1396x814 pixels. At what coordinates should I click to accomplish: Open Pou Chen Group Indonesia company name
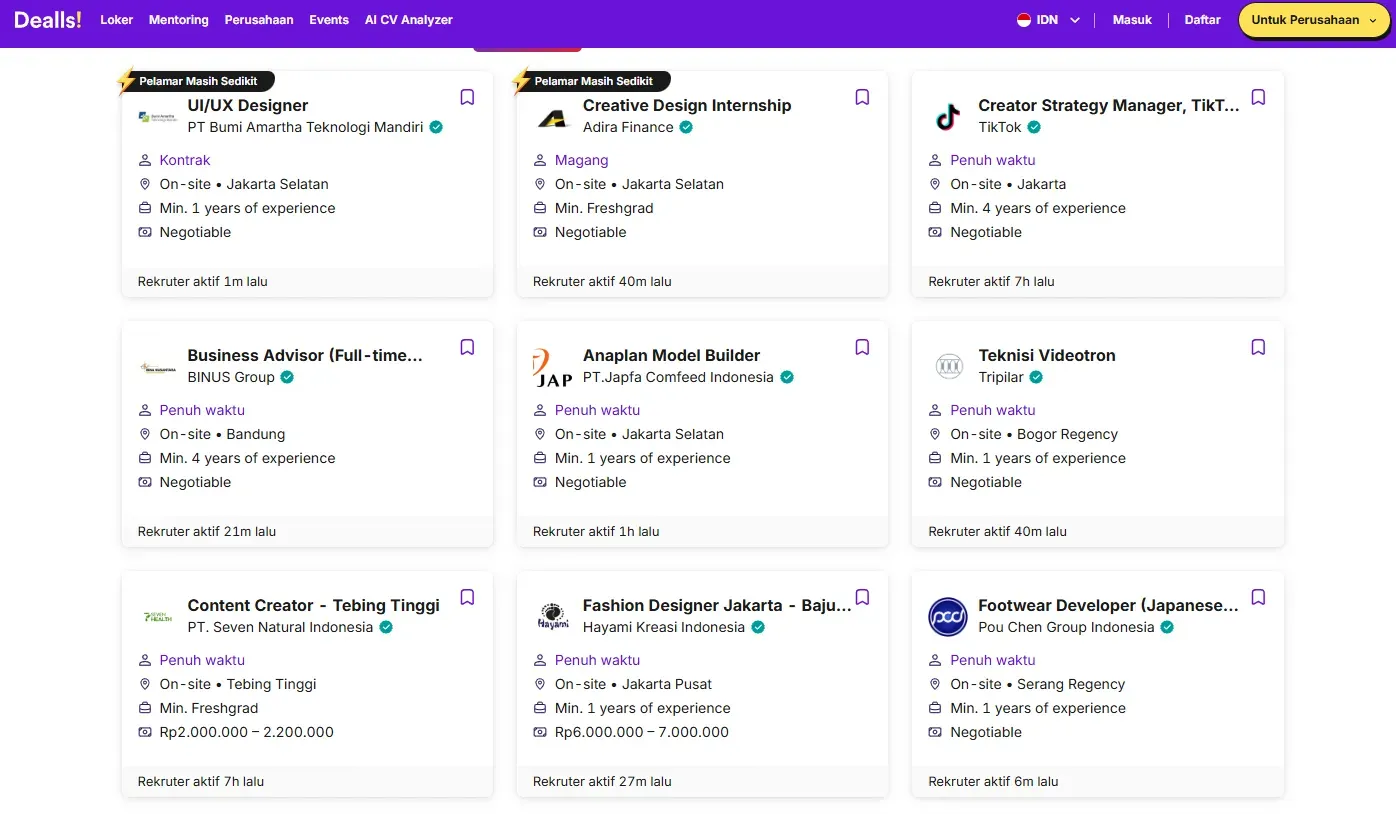1066,627
